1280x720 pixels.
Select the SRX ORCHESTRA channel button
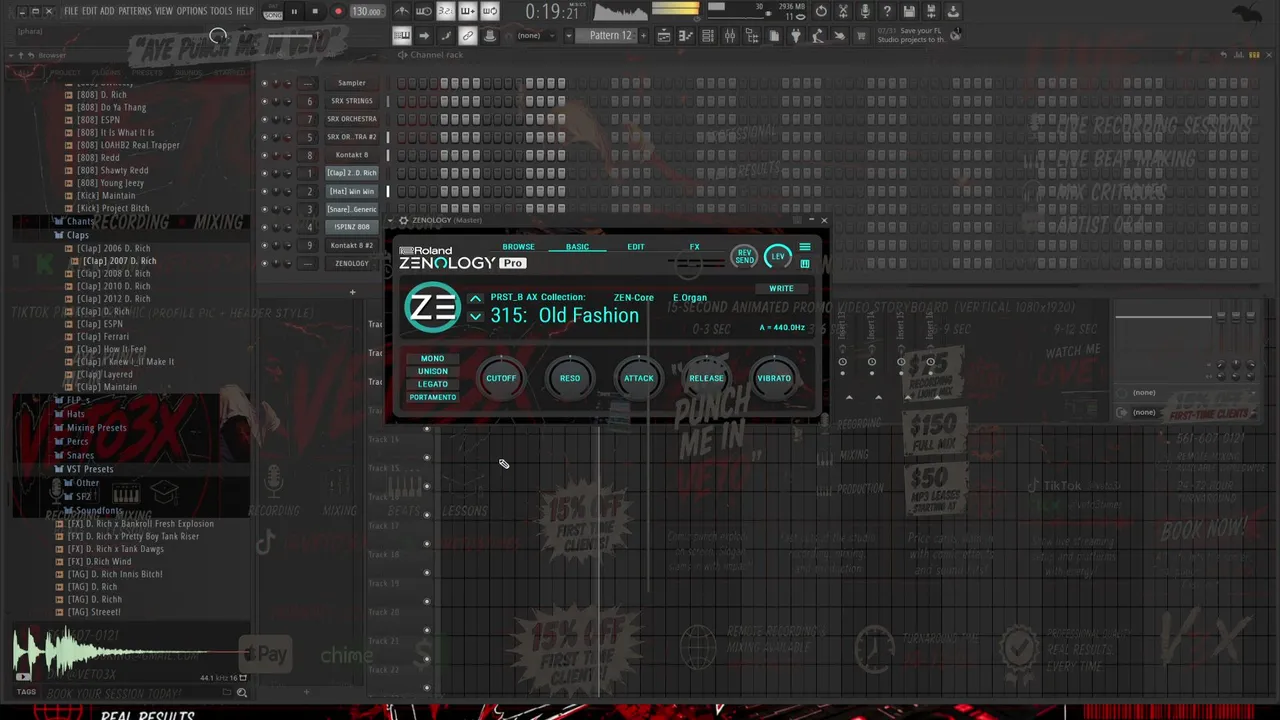tap(352, 119)
